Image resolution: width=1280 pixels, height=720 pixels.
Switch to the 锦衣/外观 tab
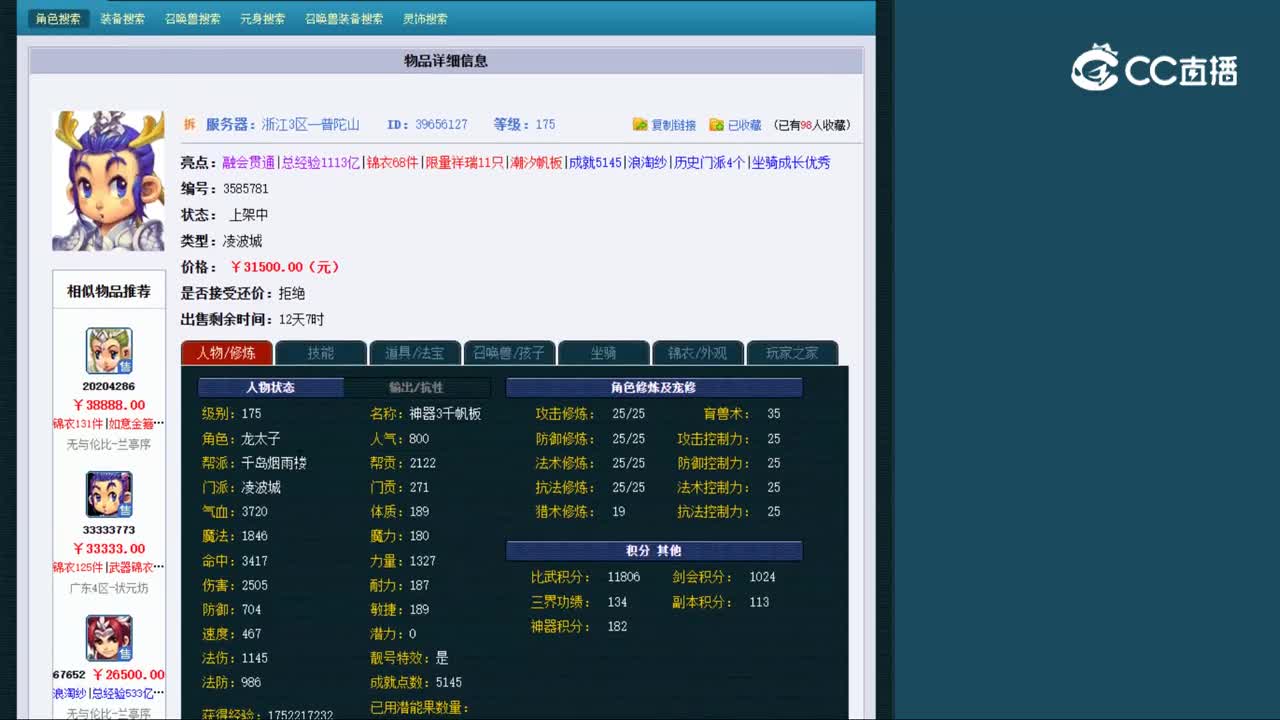(x=698, y=352)
